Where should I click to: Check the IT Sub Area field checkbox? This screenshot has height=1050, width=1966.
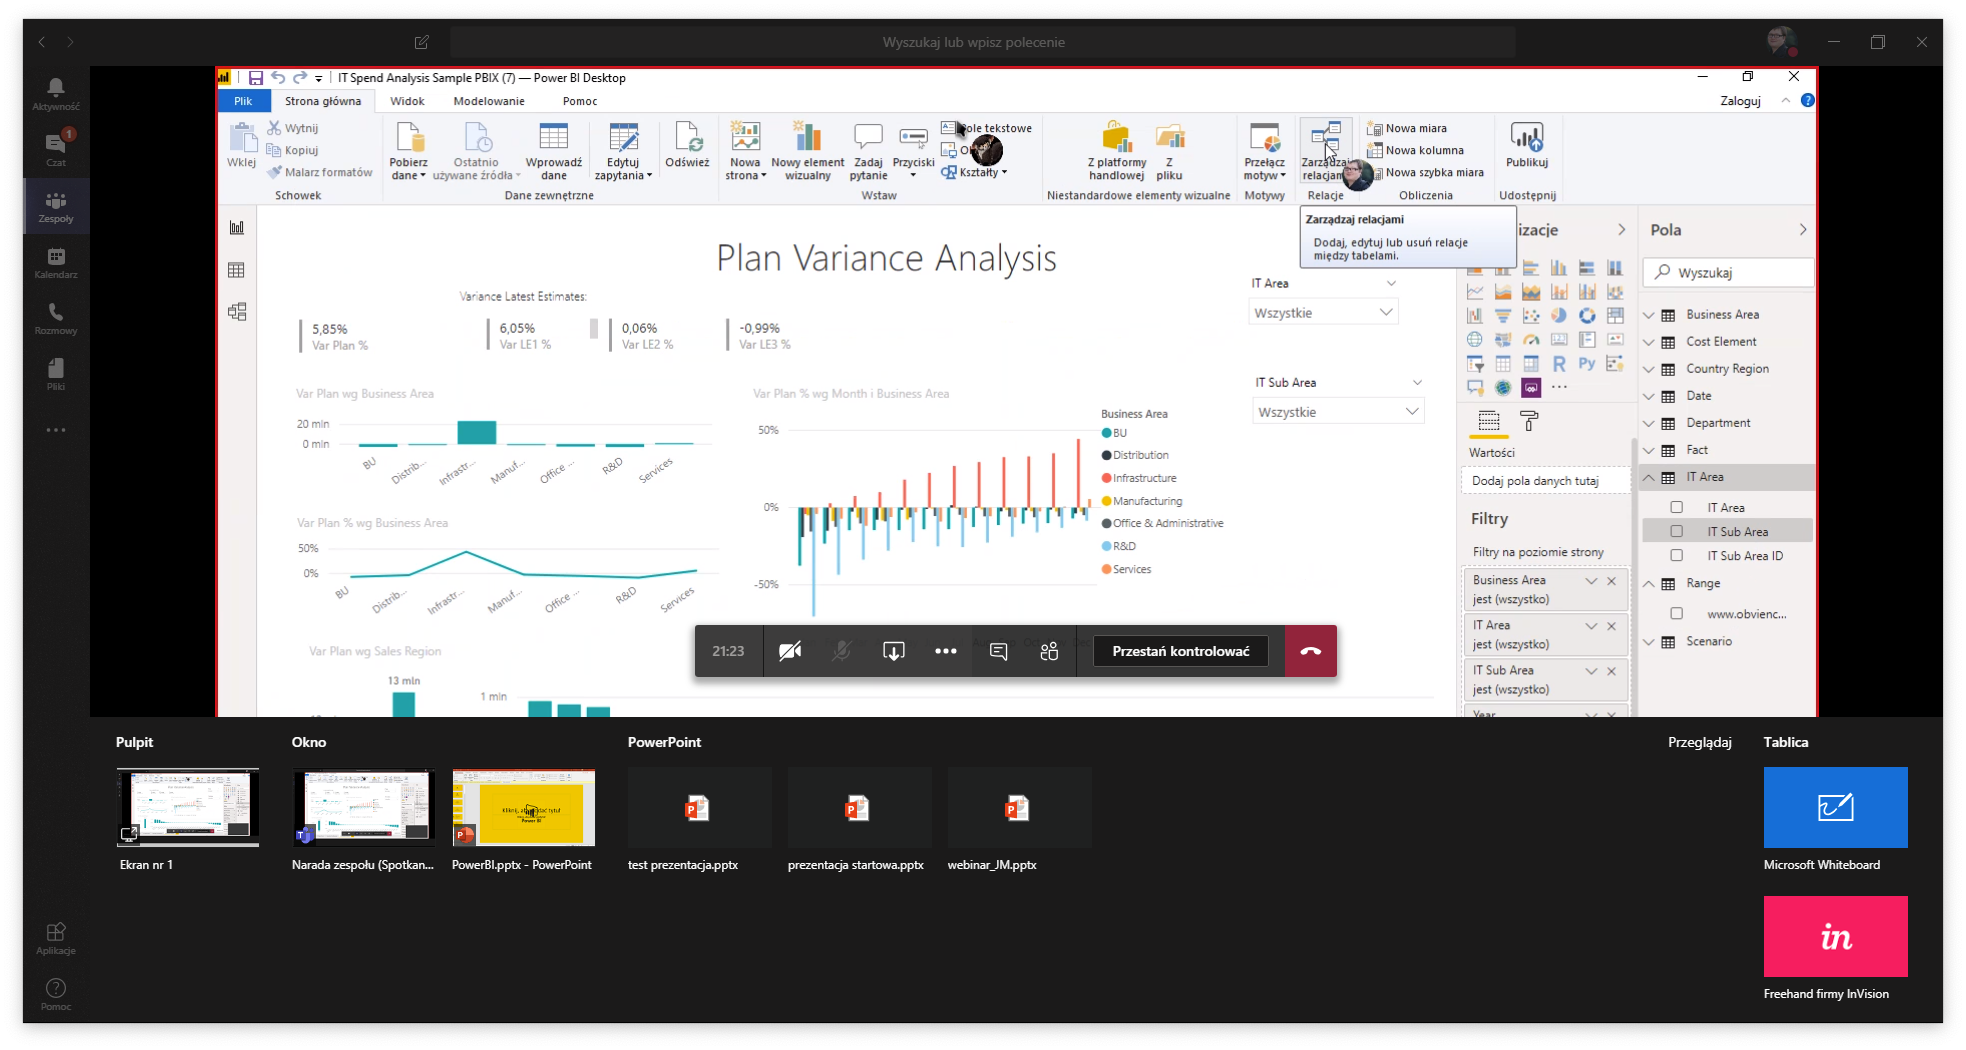point(1677,532)
